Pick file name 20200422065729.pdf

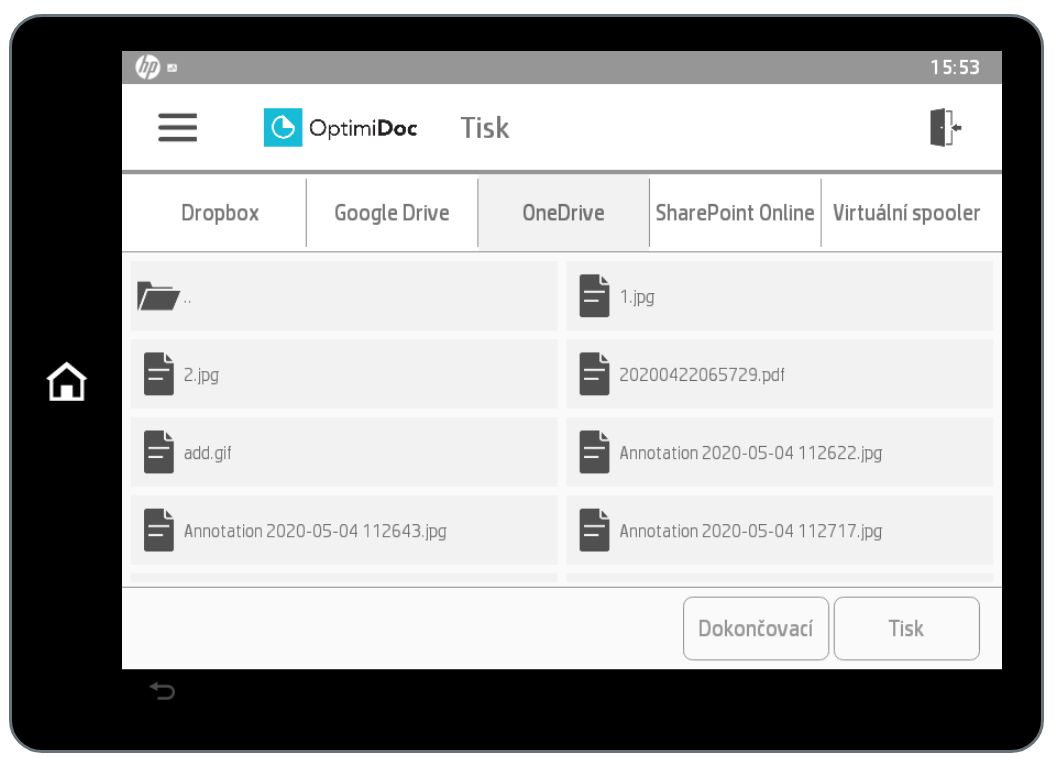click(x=702, y=375)
